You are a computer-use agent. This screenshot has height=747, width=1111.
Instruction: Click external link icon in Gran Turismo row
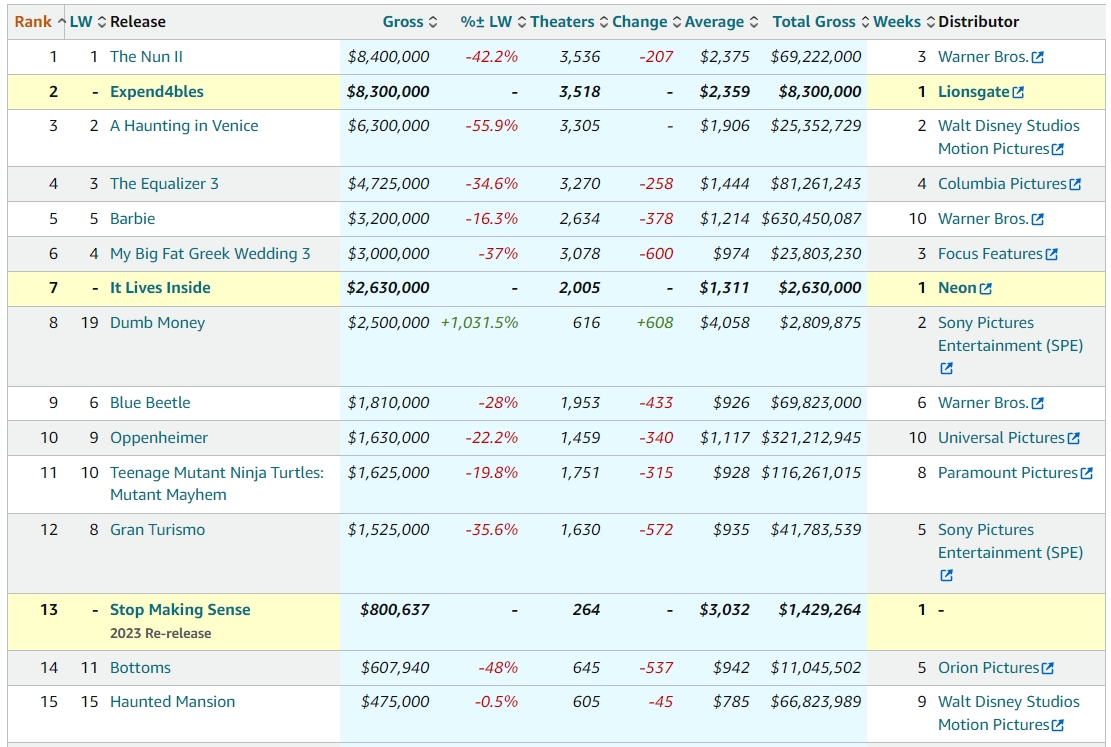click(x=946, y=575)
